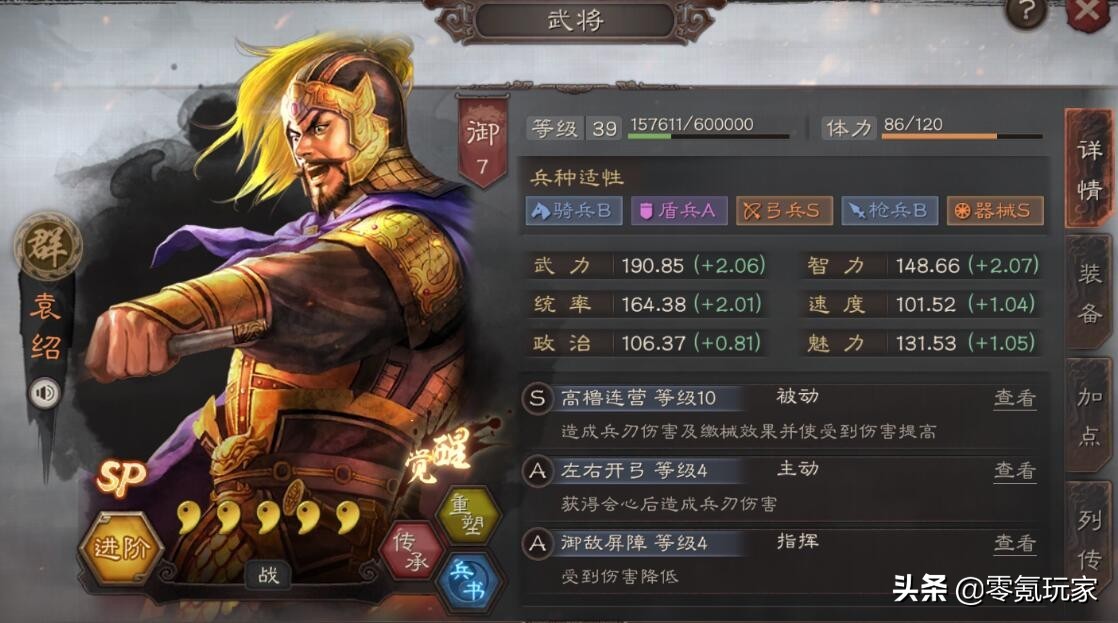
Task: Switch to the 加点 side tab
Action: (x=1089, y=415)
